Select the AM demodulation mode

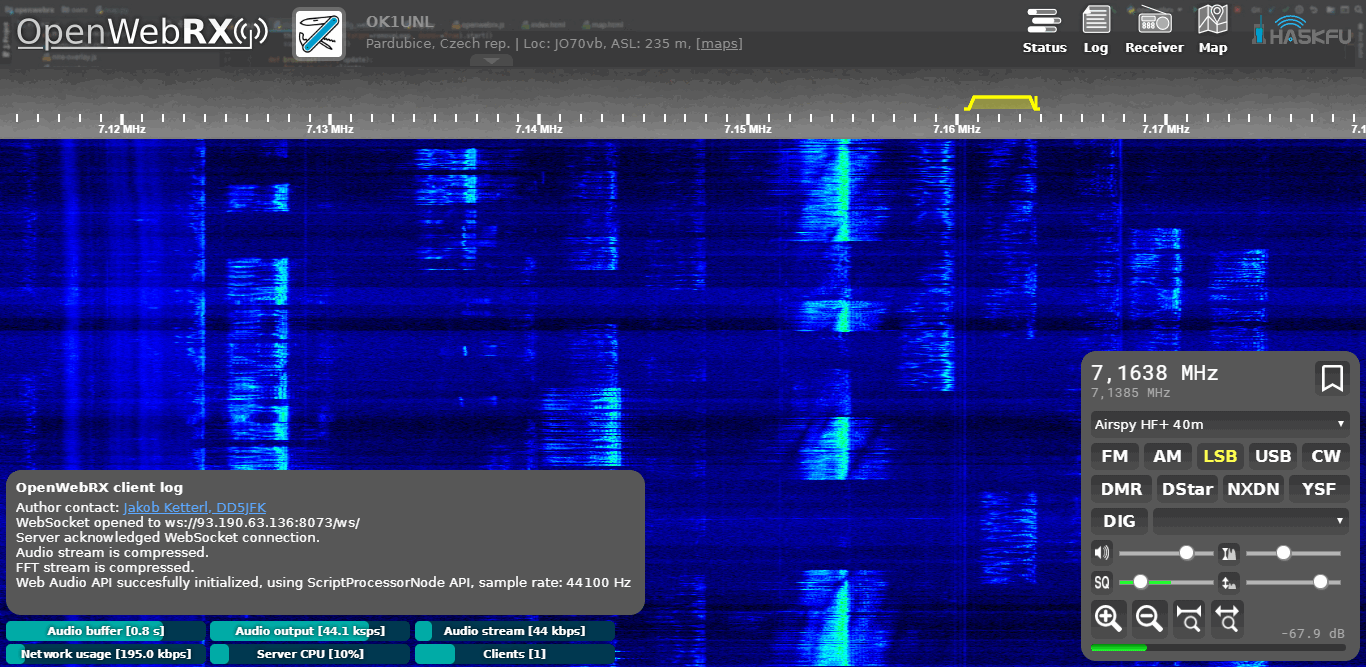(x=1167, y=456)
